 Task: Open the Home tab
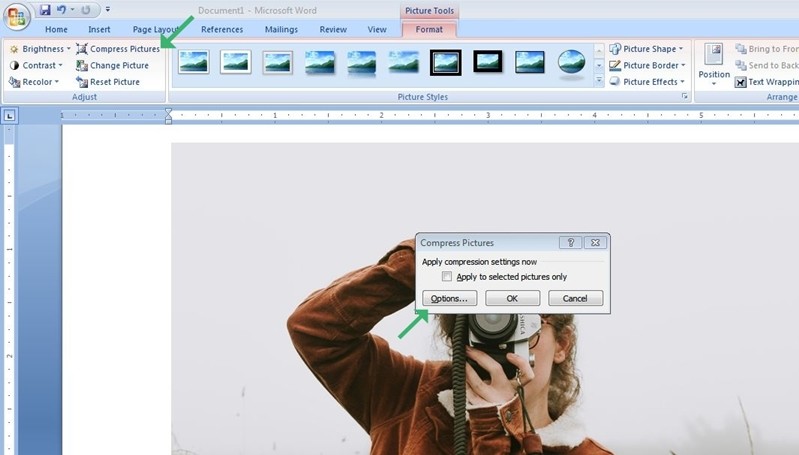[56, 30]
